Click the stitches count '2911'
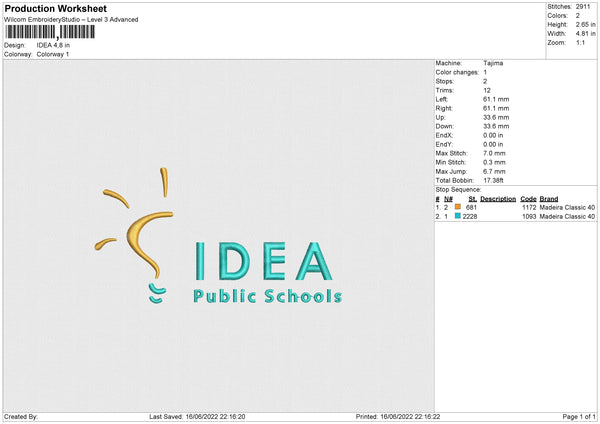The image size is (600, 424). (x=584, y=7)
